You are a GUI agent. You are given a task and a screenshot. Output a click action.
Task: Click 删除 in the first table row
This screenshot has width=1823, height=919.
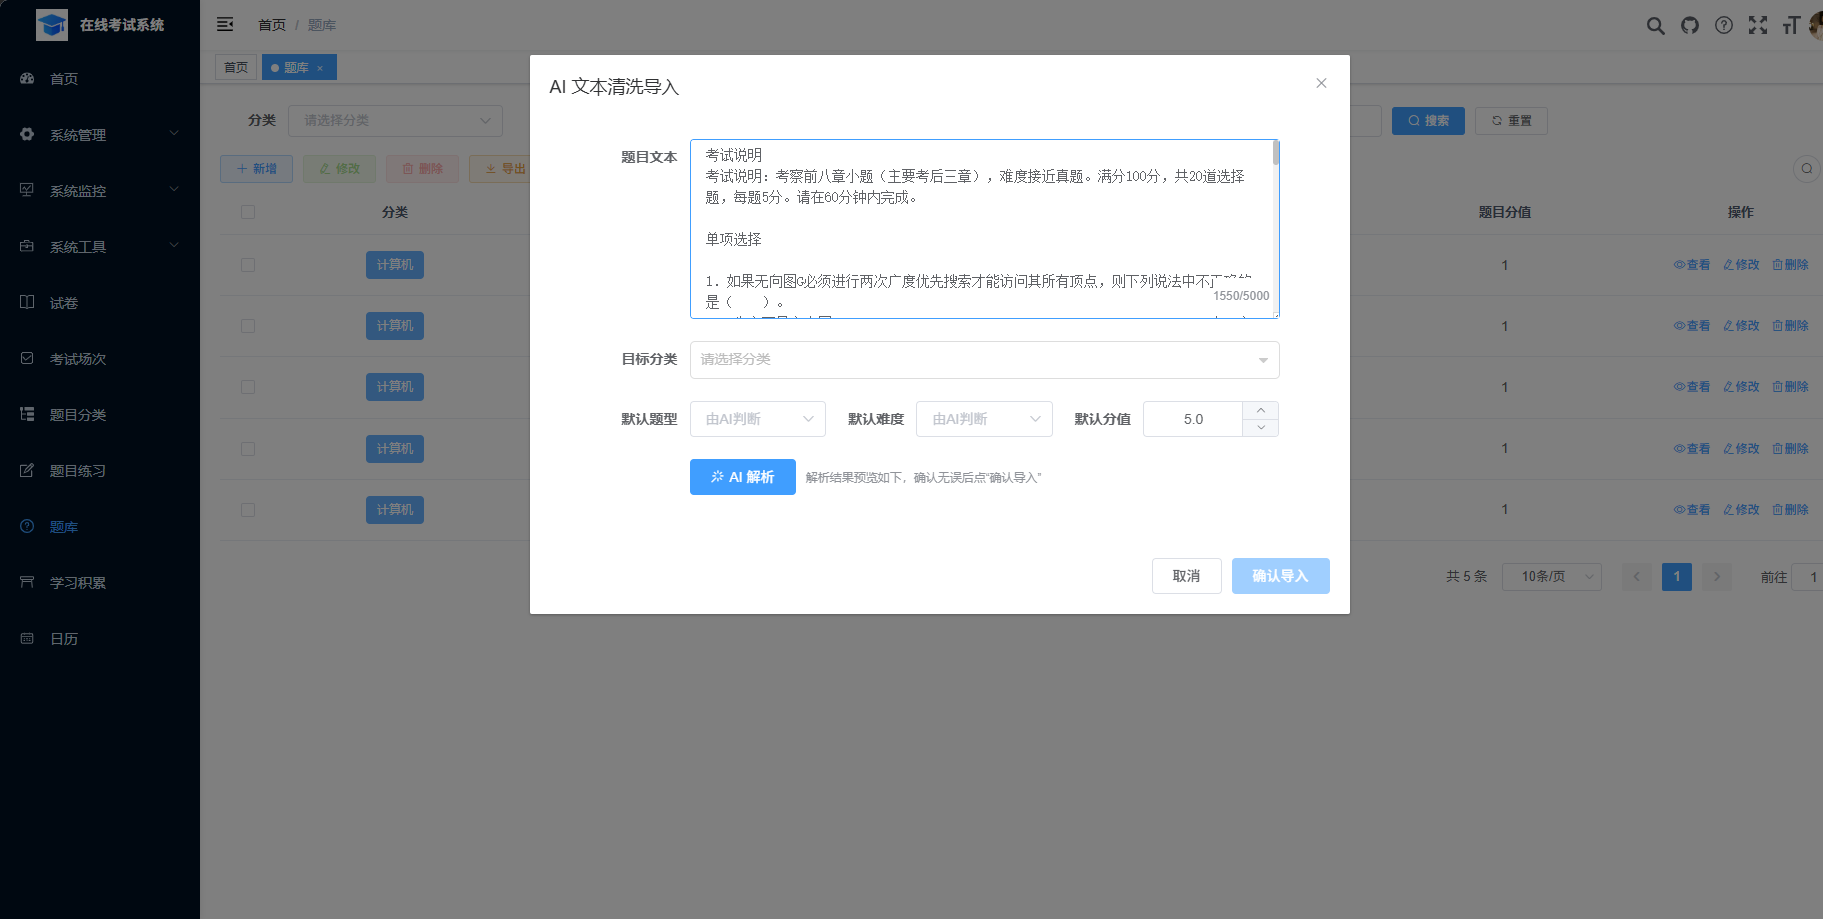[x=1790, y=265]
